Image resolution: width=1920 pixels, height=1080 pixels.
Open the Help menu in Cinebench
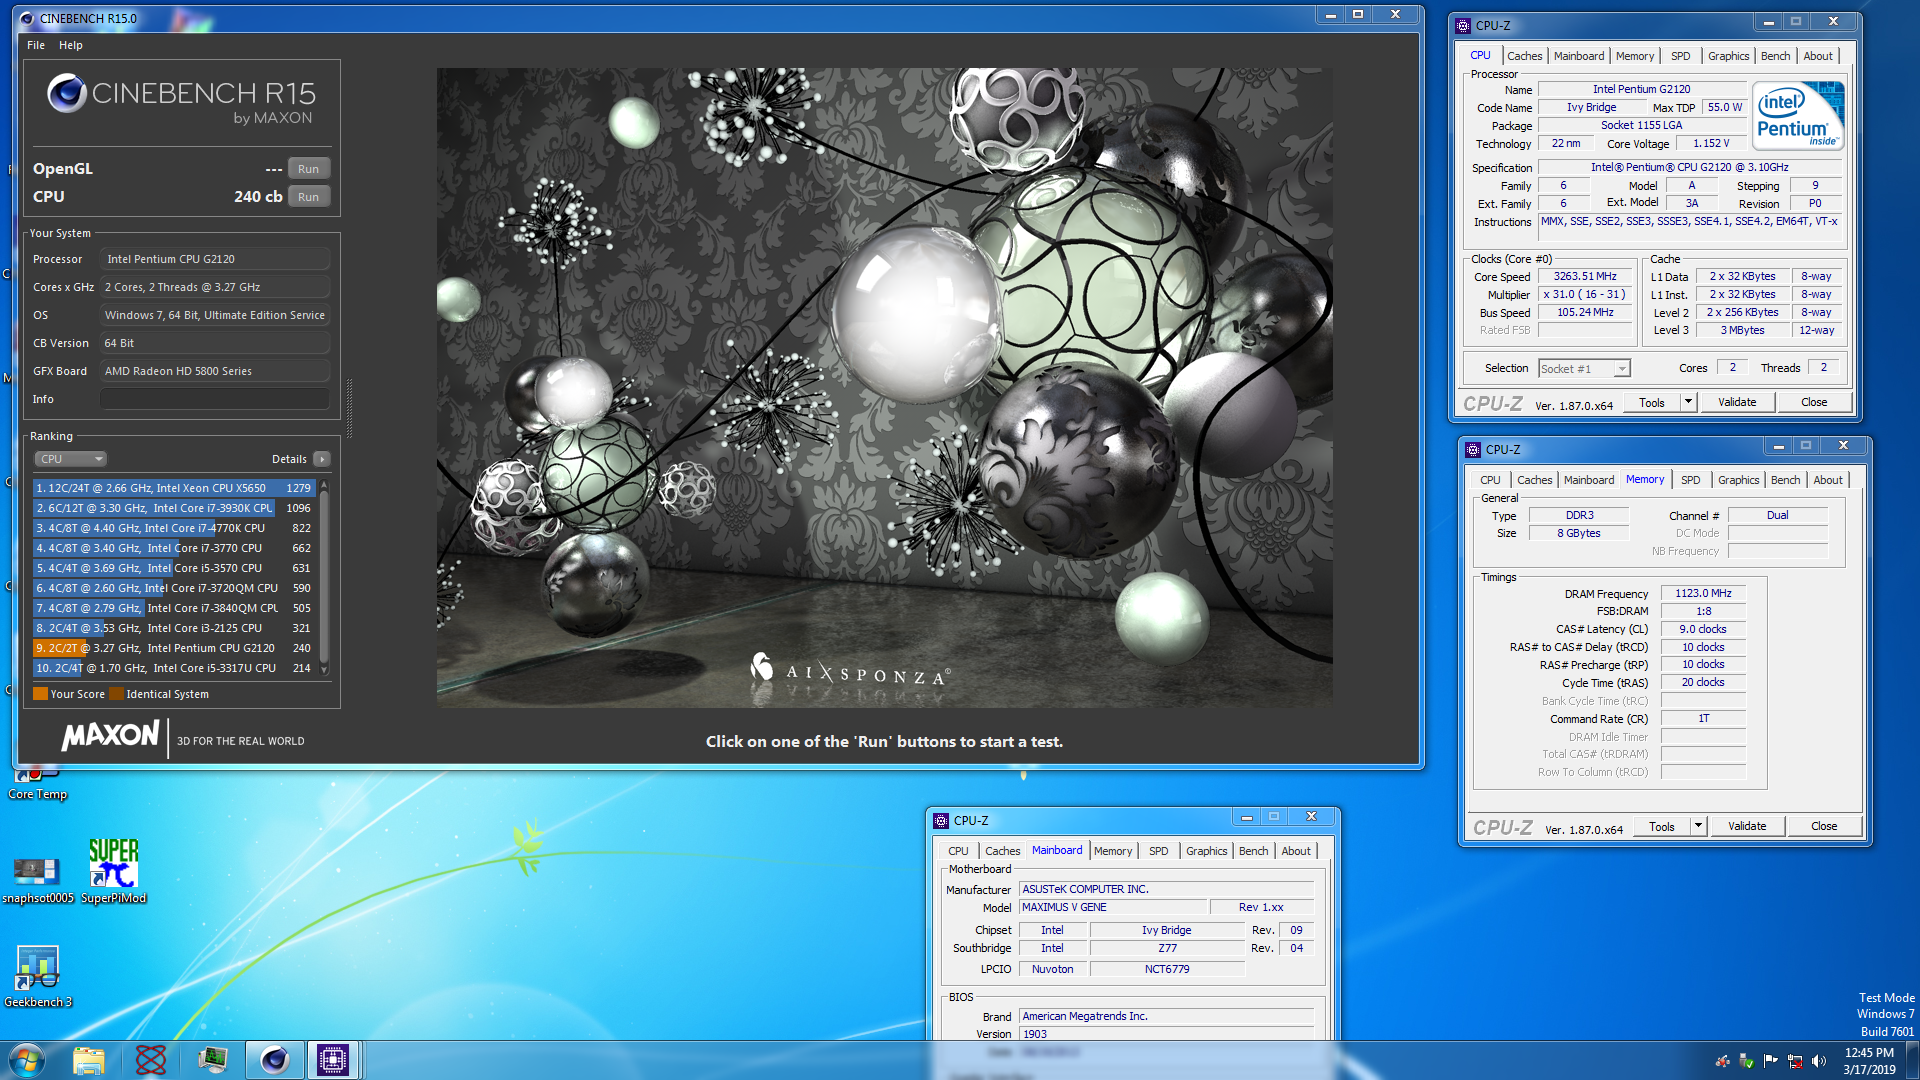70,45
